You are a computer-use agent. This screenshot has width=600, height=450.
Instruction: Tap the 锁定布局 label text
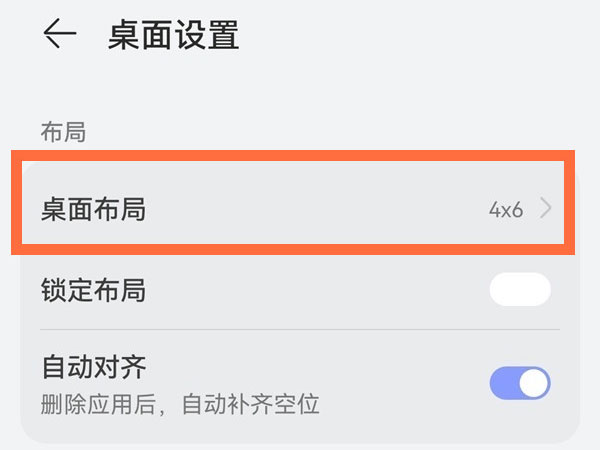[94, 290]
